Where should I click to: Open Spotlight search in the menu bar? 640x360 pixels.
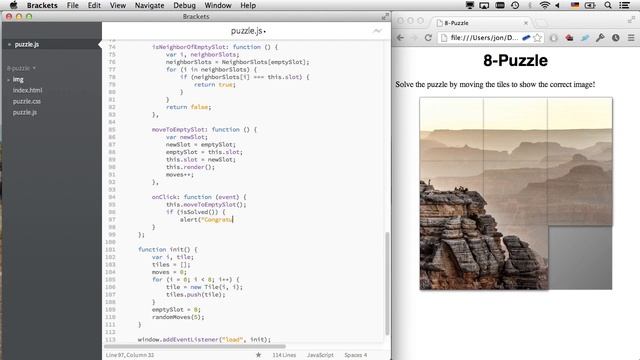click(x=608, y=5)
